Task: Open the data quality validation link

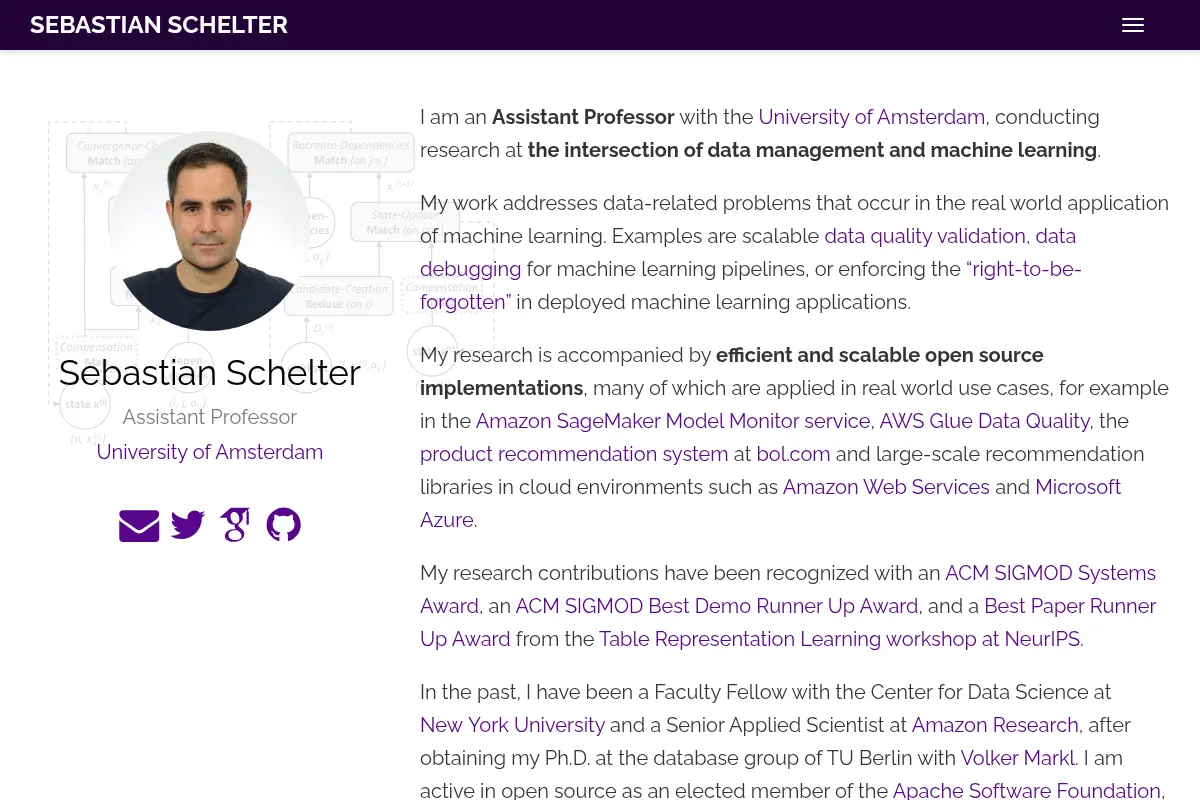Action: (925, 236)
